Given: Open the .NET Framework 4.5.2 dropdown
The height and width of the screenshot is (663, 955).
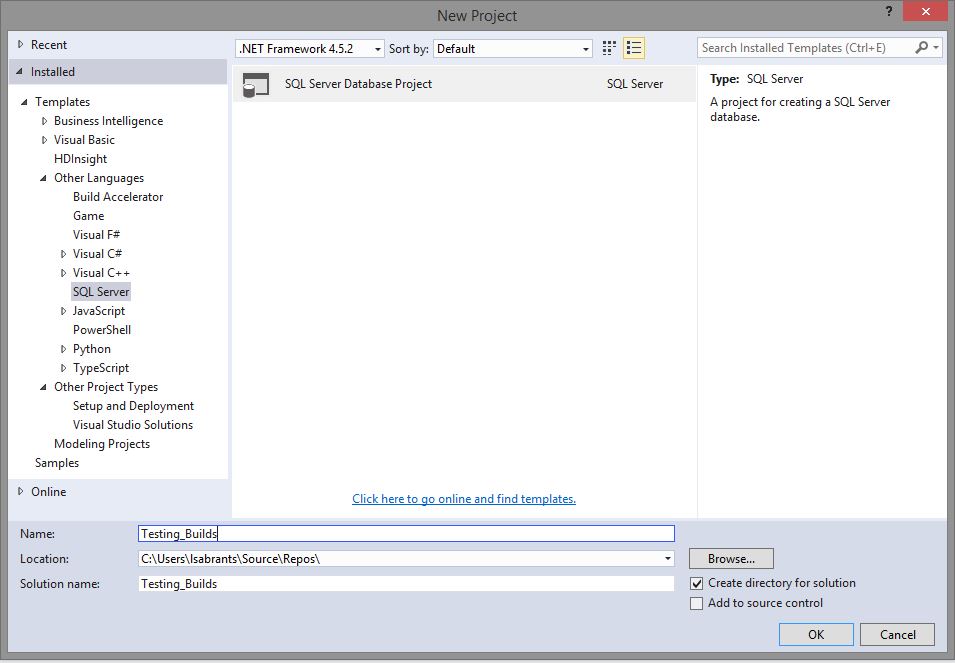Looking at the screenshot, I should pyautogui.click(x=309, y=49).
